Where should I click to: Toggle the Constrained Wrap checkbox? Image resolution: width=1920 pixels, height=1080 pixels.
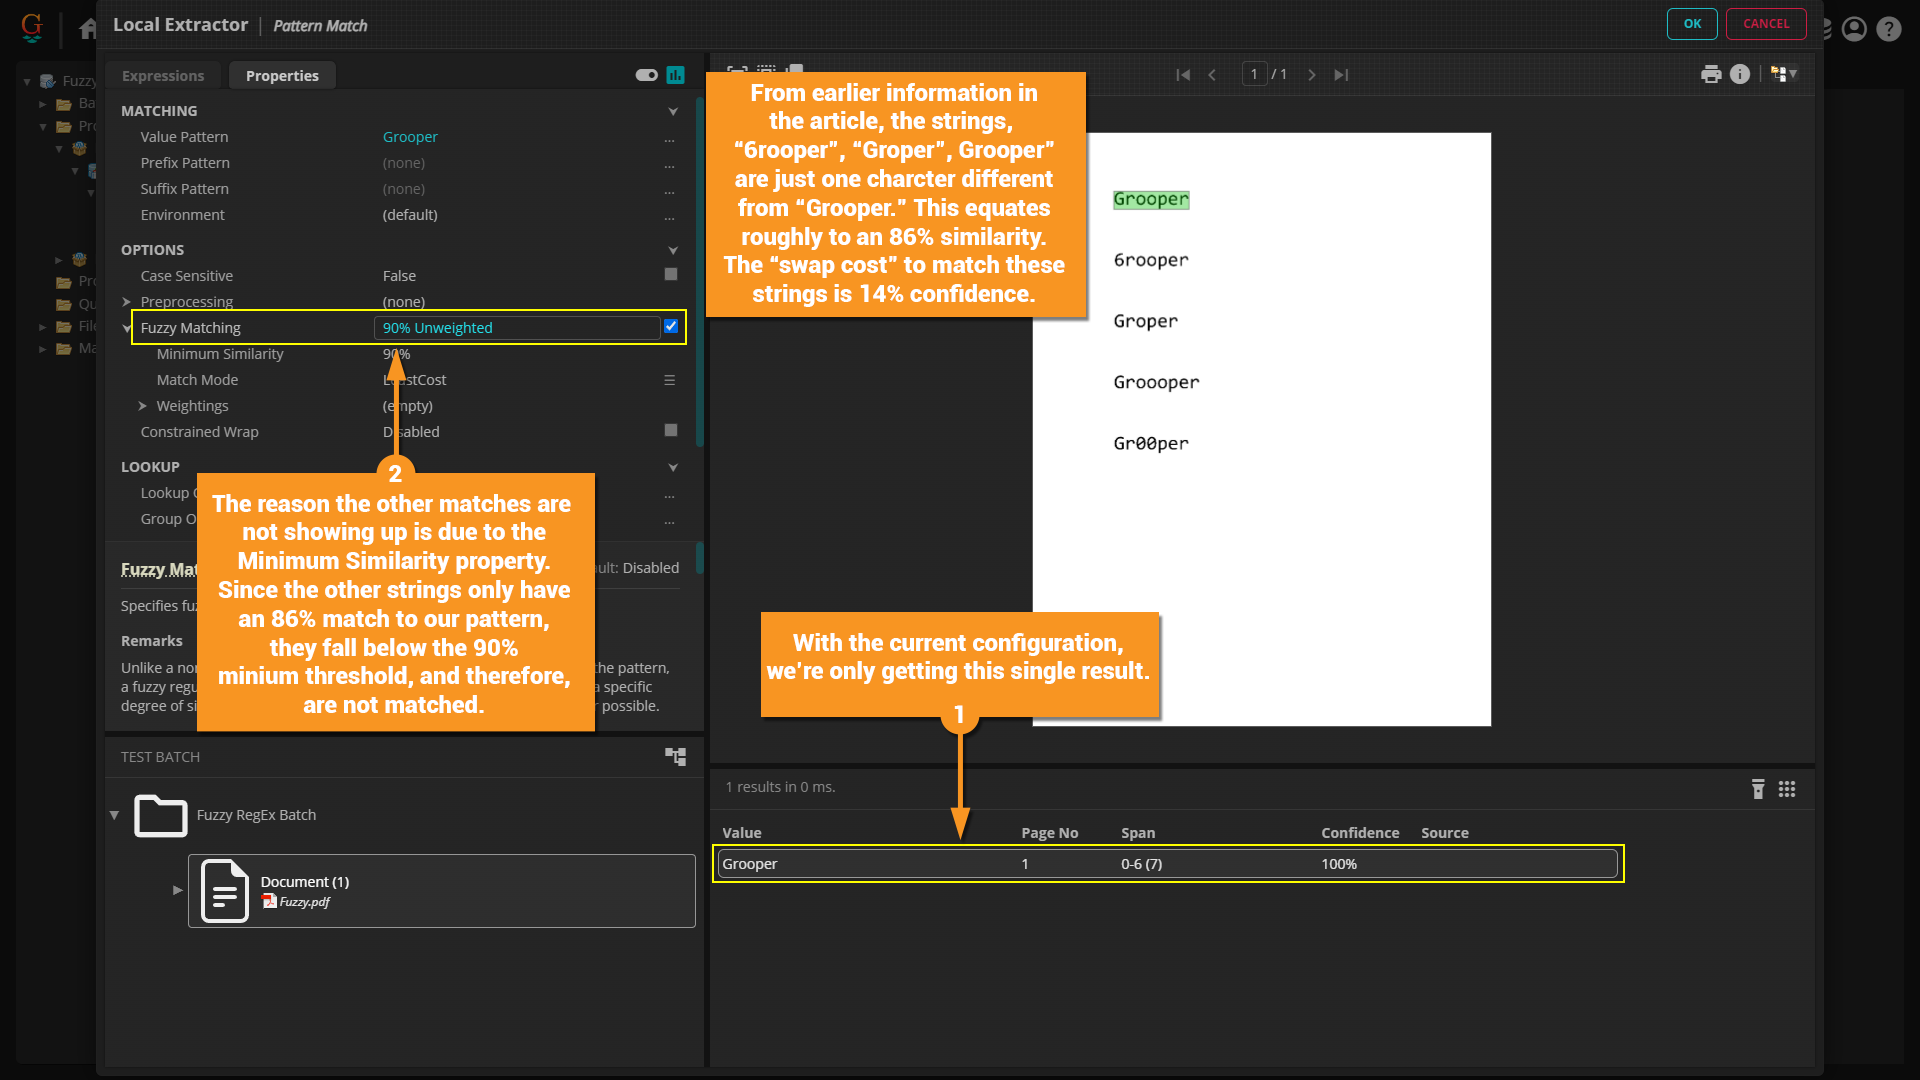click(671, 431)
